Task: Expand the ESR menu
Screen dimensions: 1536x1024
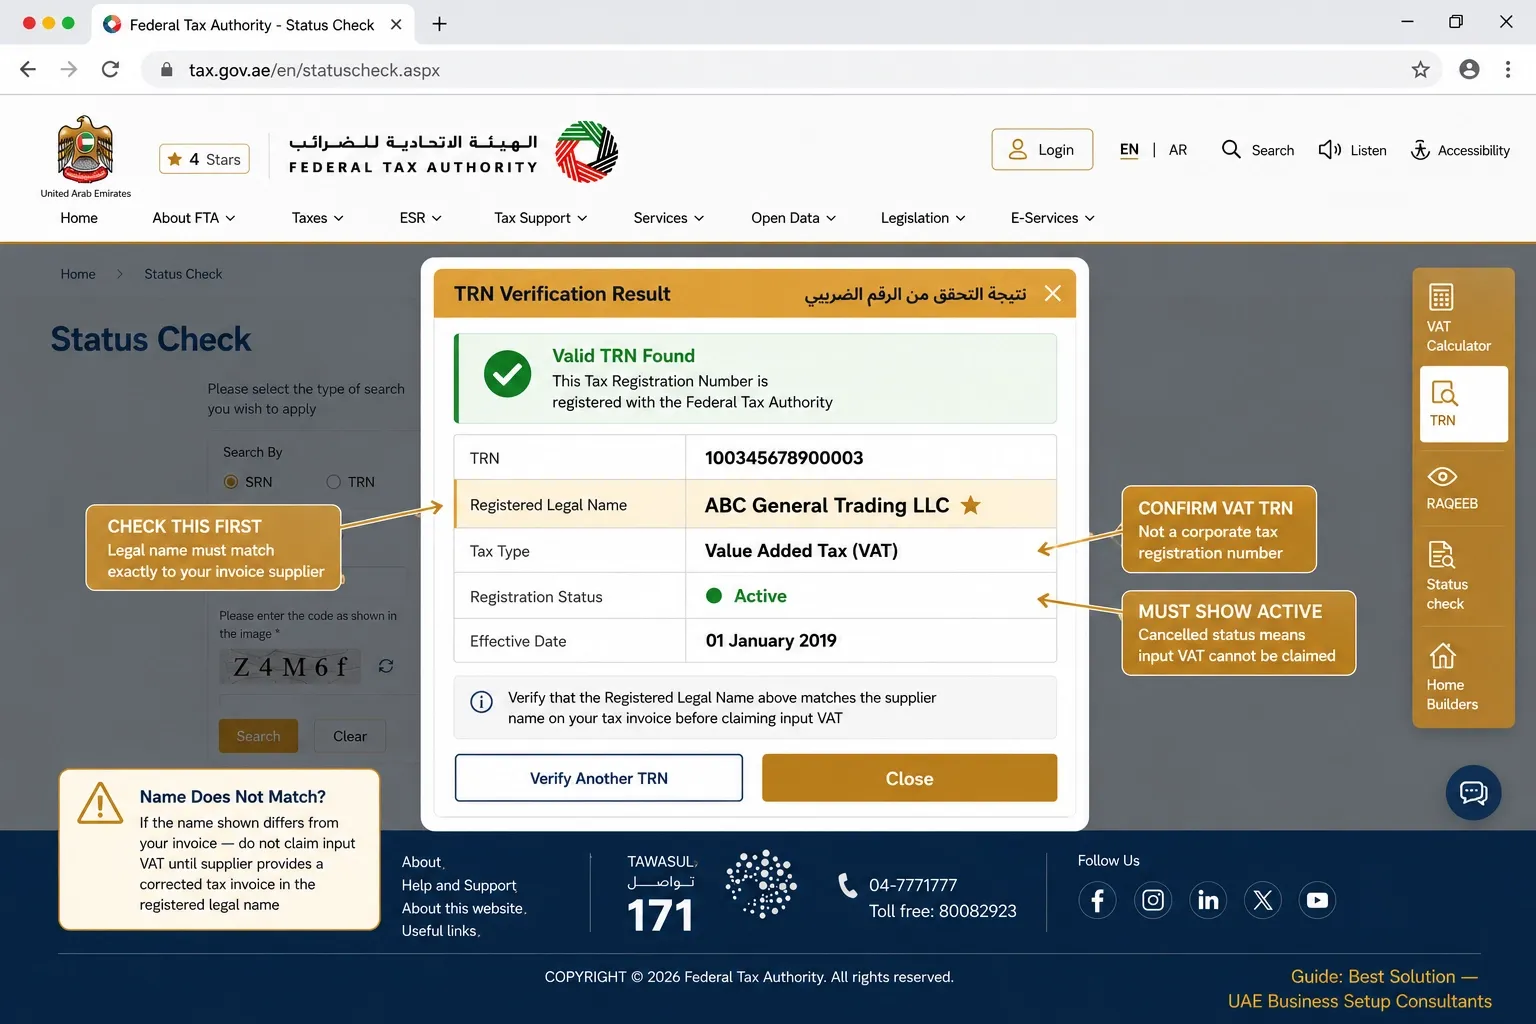Action: [421, 218]
